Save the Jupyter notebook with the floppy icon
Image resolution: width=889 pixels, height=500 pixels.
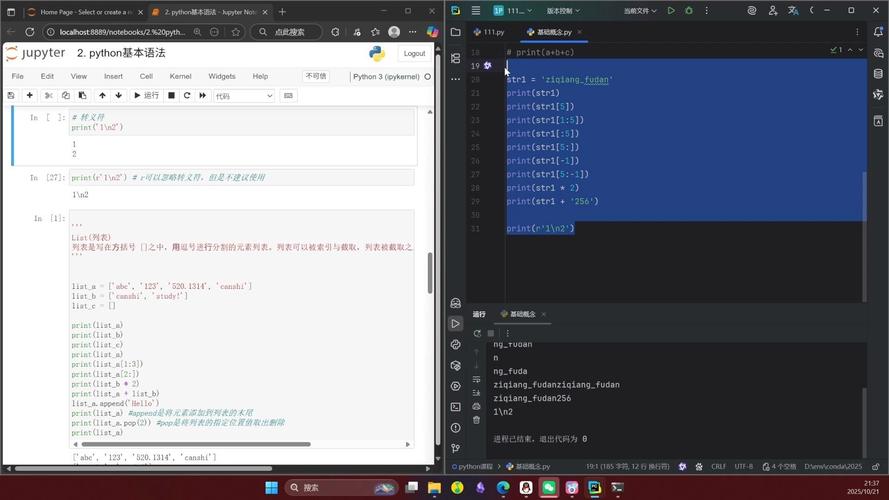(x=11, y=96)
